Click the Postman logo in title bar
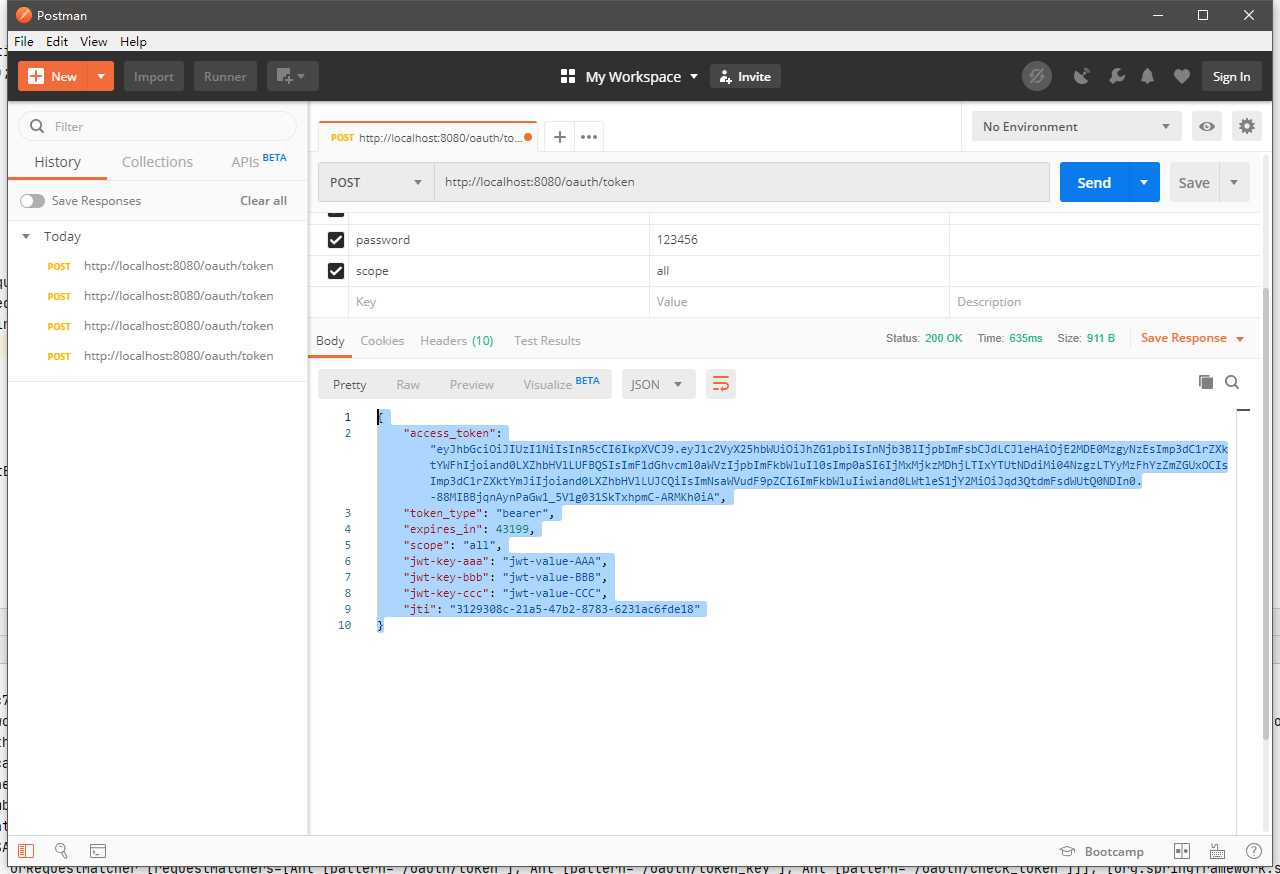This screenshot has width=1280, height=874. coord(22,15)
